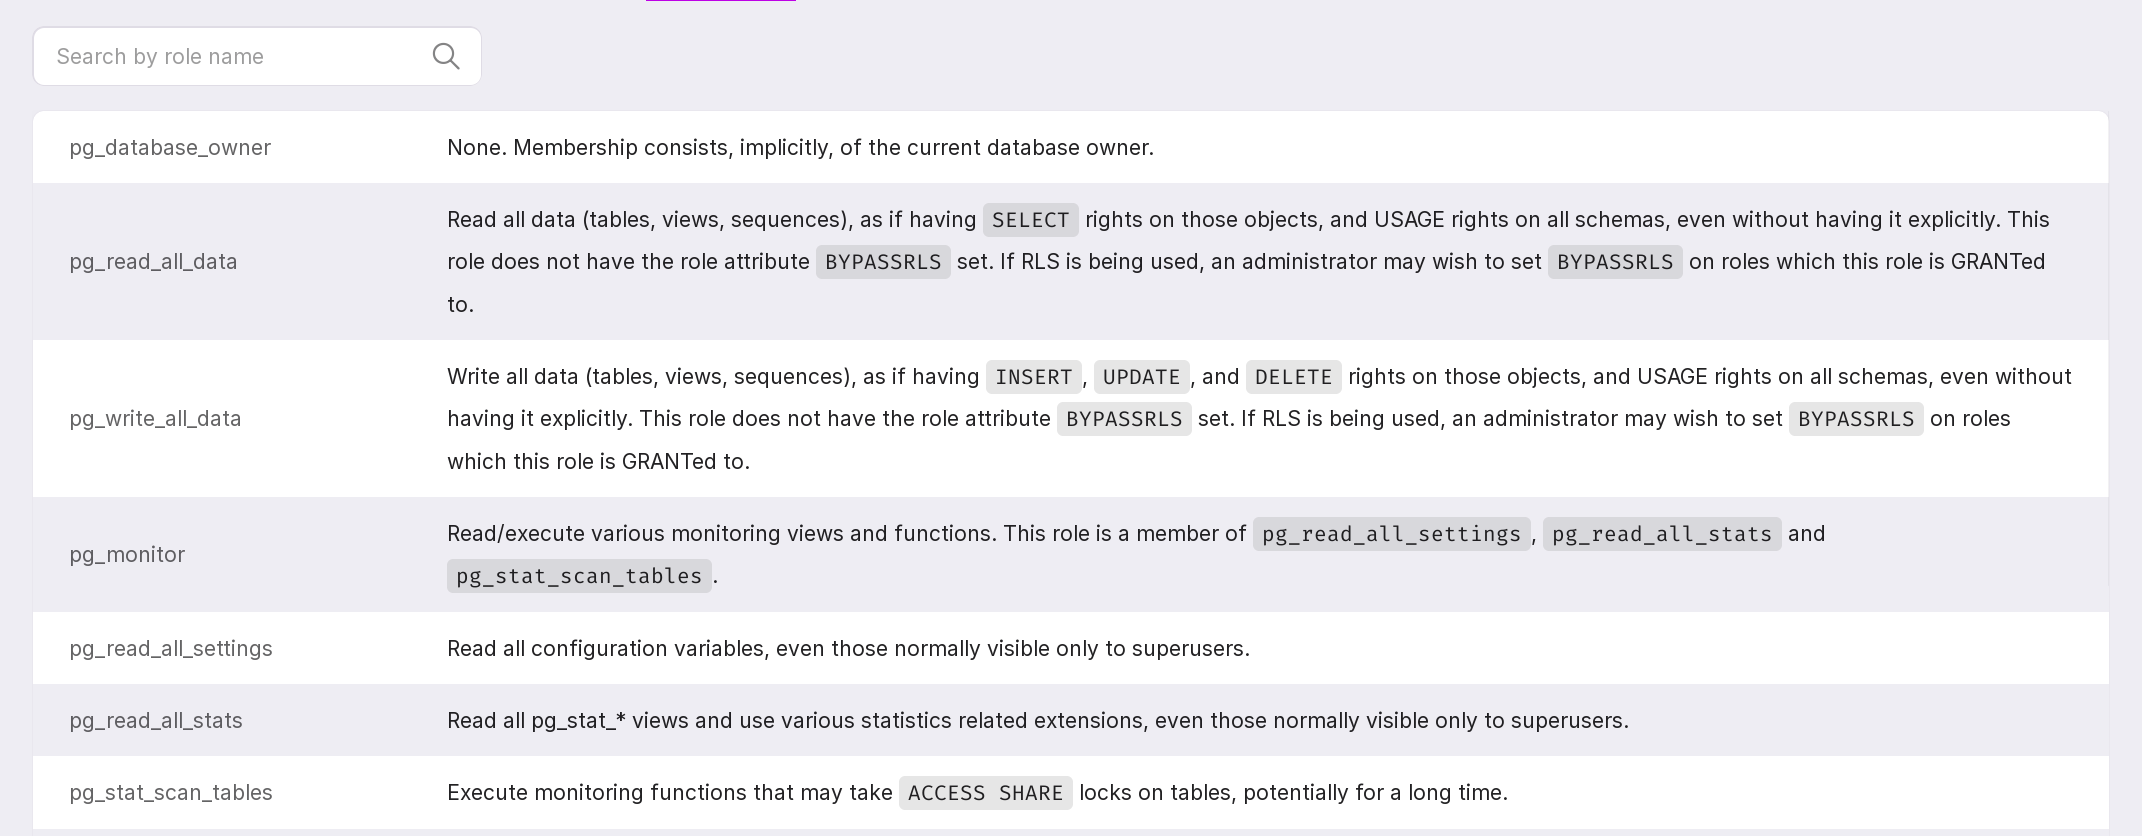Click the pg_read_all_data role name cell
Image resolution: width=2142 pixels, height=836 pixels.
pos(153,262)
